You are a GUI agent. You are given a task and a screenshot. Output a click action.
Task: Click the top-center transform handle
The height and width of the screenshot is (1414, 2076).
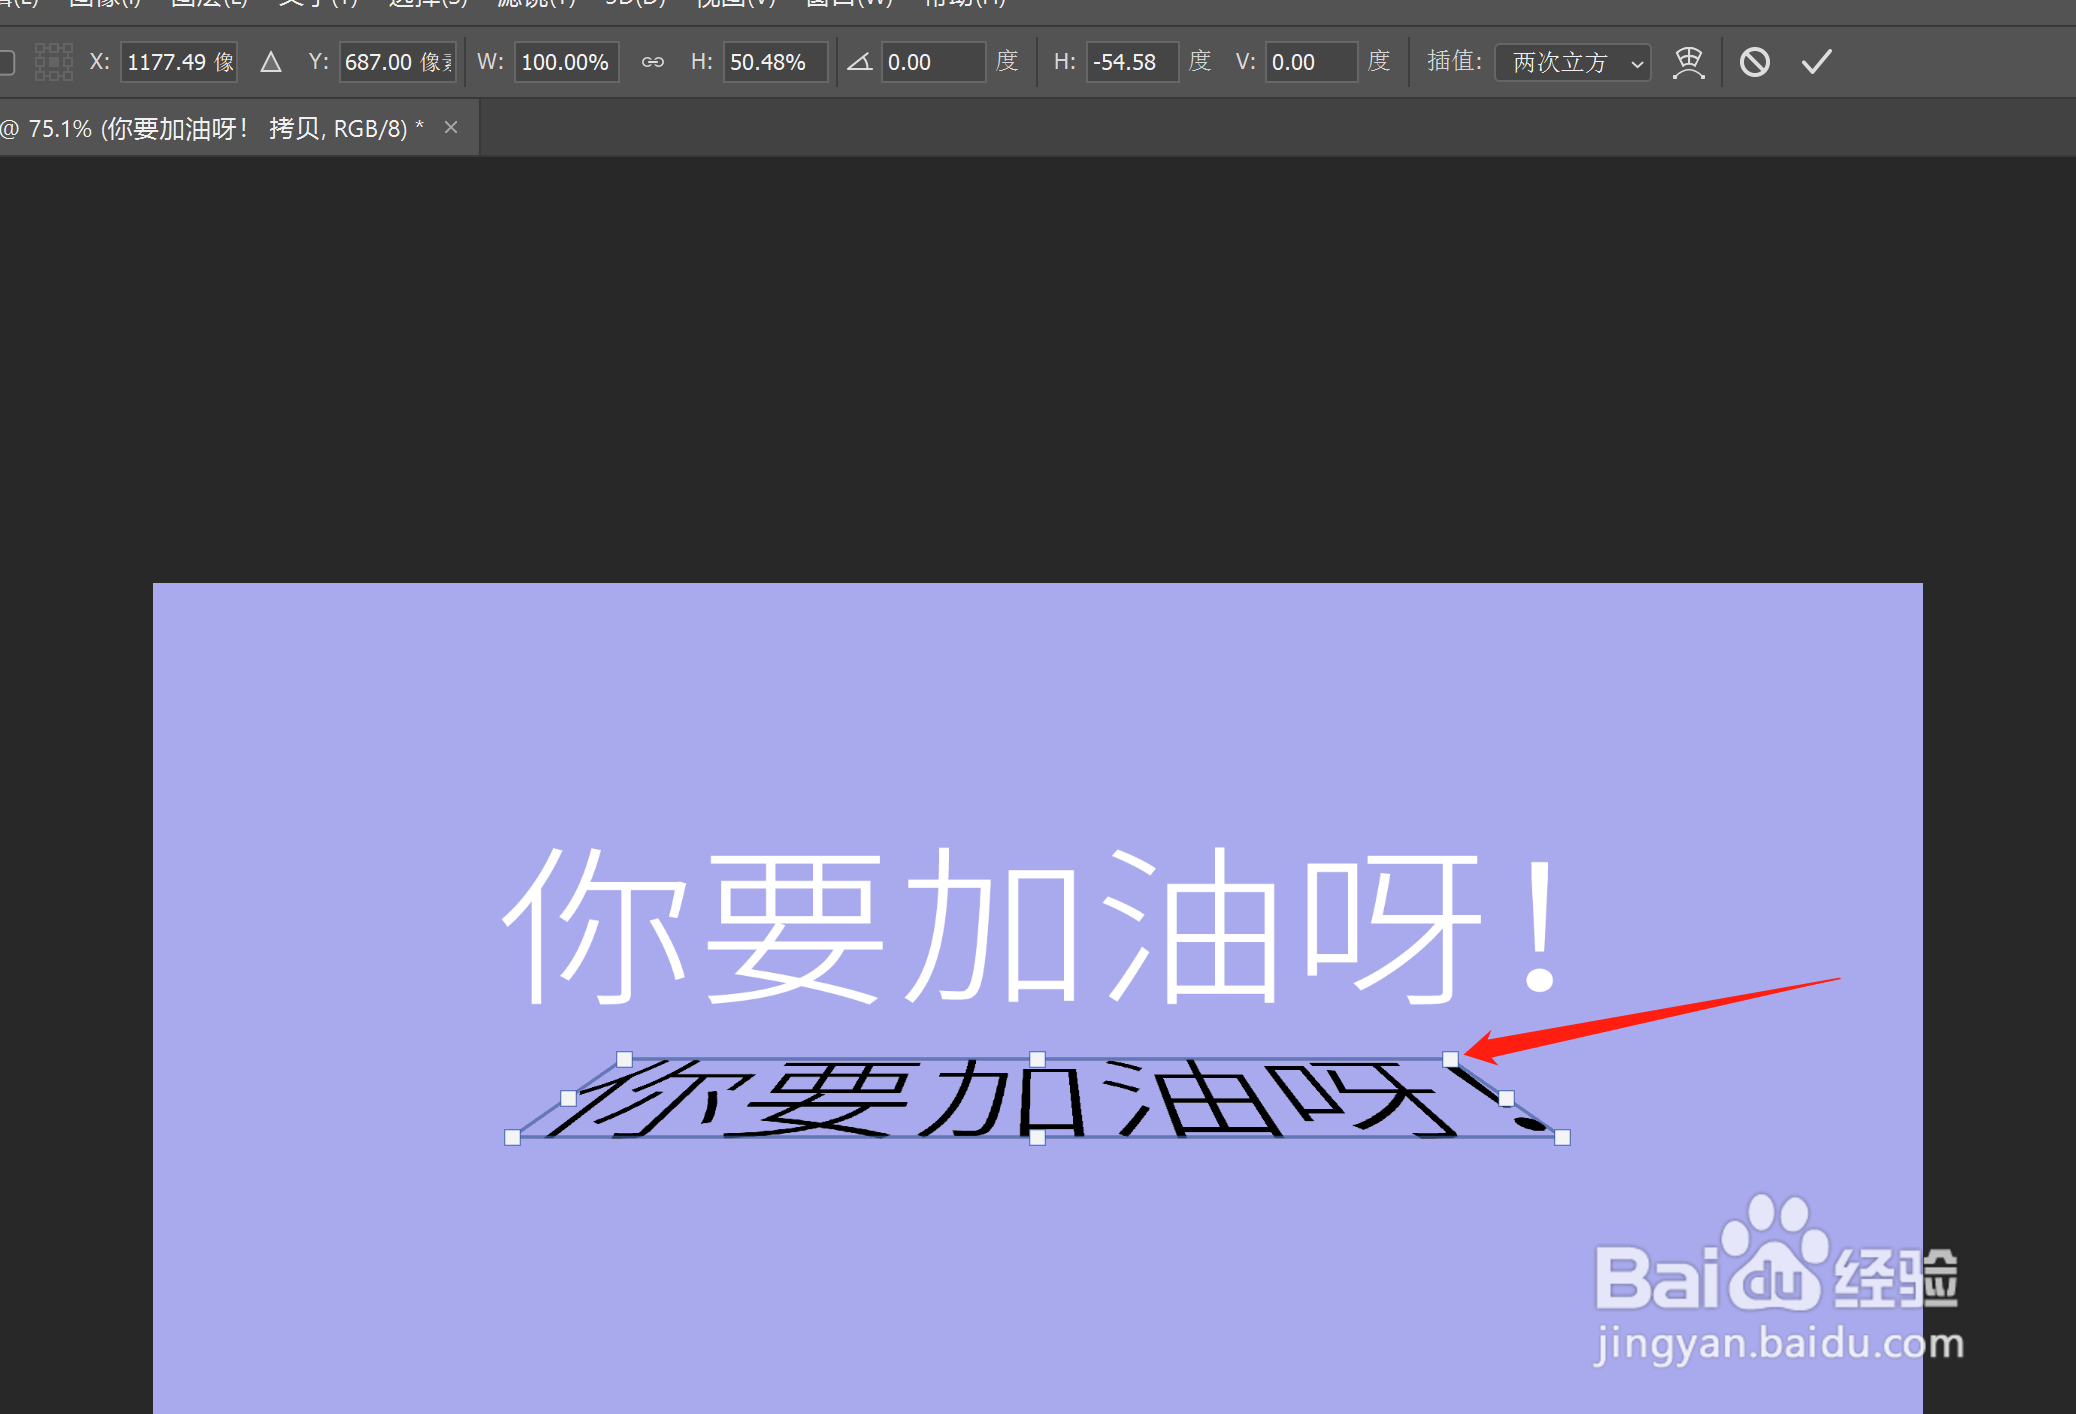pos(1037,1059)
